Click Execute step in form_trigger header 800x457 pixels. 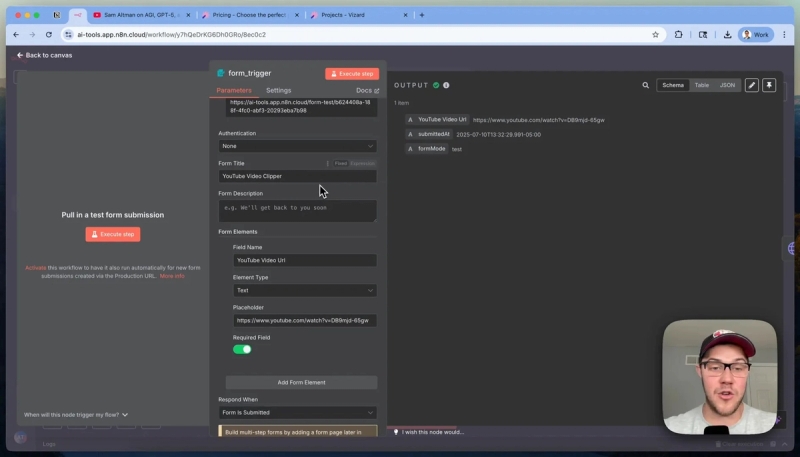click(x=352, y=73)
